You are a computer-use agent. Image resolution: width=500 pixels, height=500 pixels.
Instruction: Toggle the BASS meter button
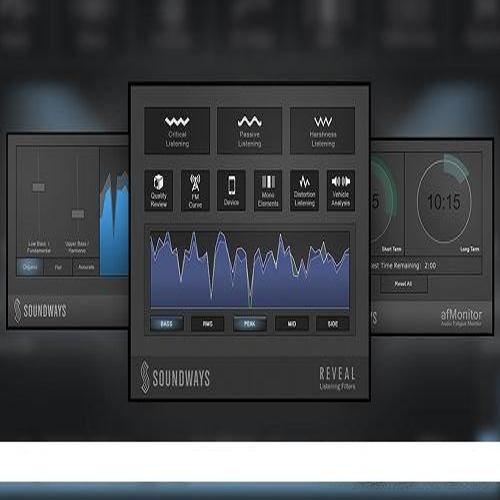167,324
